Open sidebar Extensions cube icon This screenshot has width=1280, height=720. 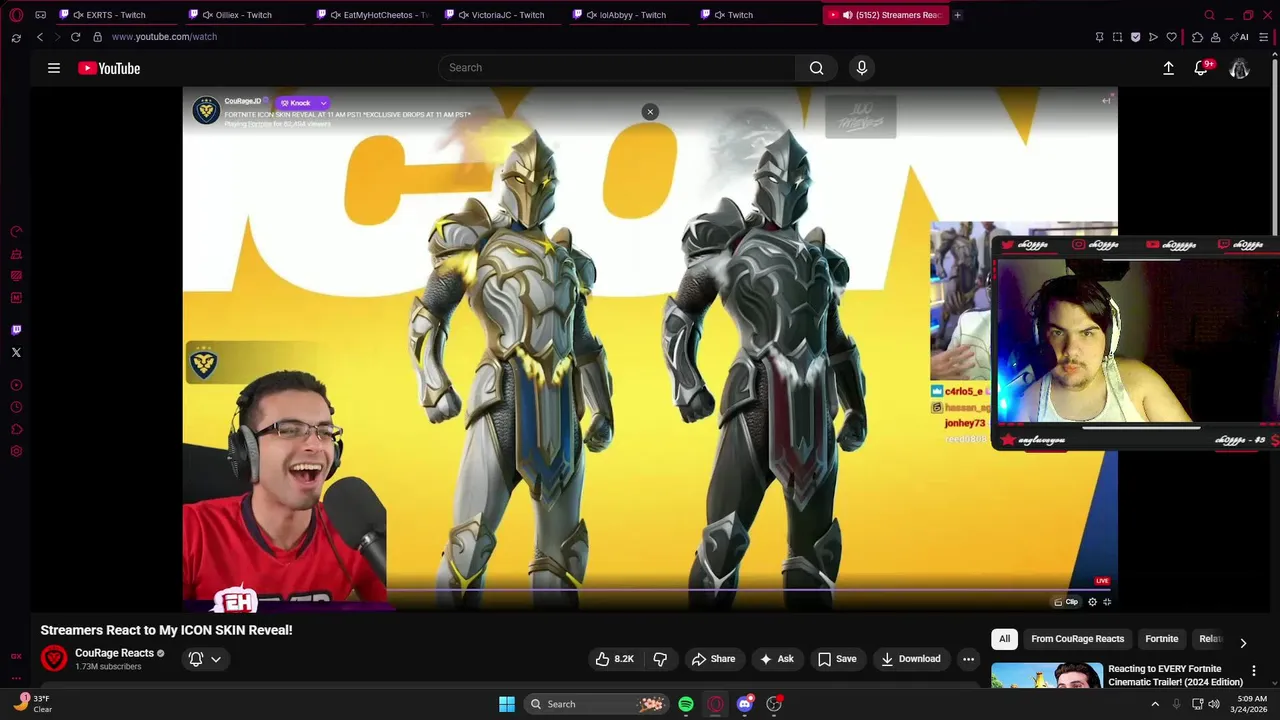16,429
